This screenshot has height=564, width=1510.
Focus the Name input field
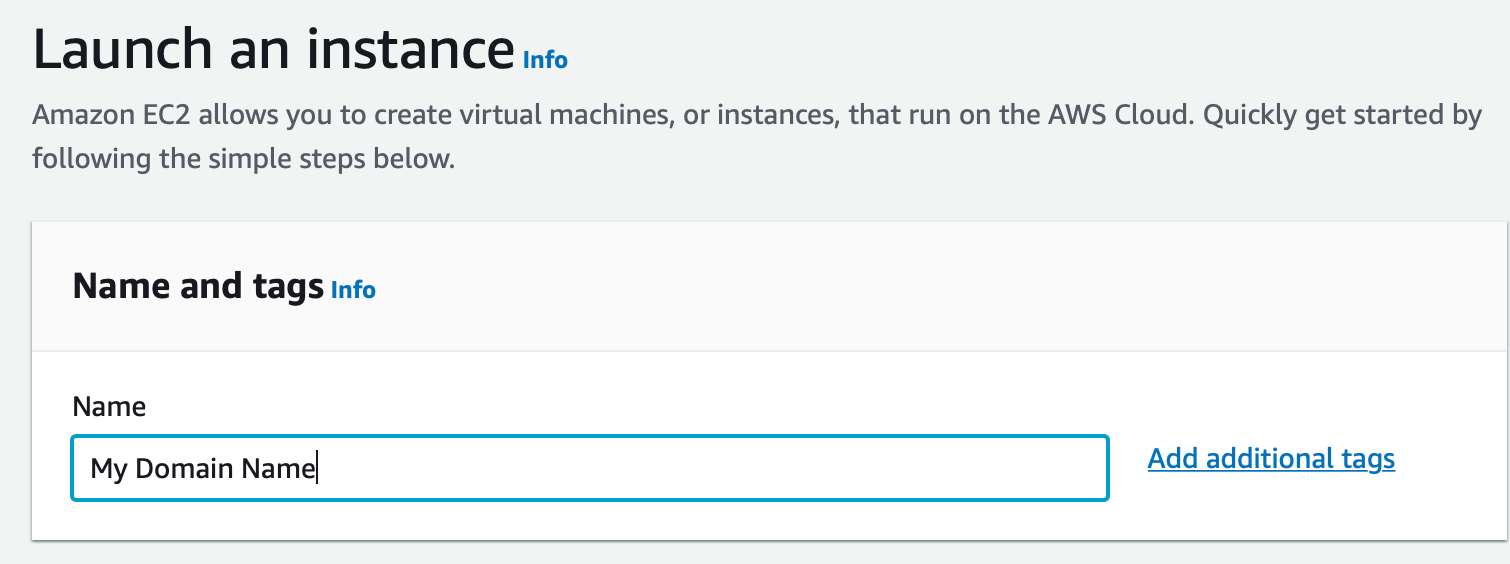590,467
